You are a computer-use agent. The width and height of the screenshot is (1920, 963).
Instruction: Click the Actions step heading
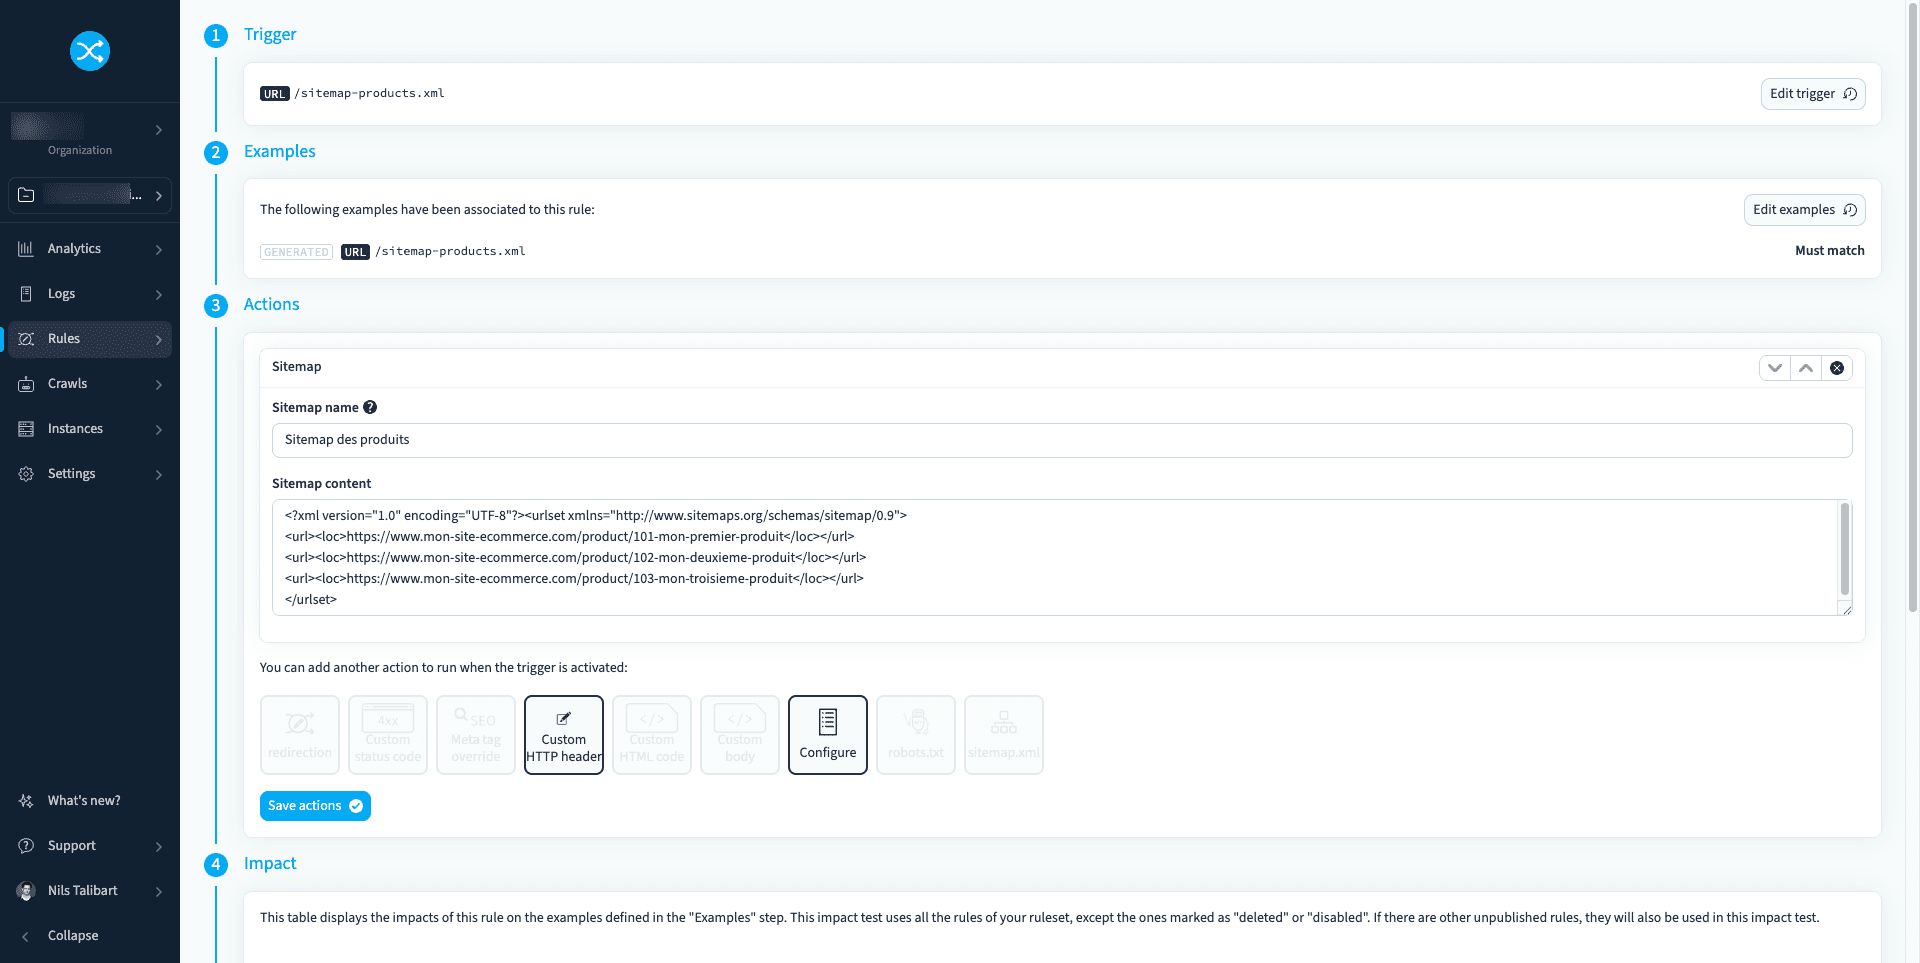point(272,305)
